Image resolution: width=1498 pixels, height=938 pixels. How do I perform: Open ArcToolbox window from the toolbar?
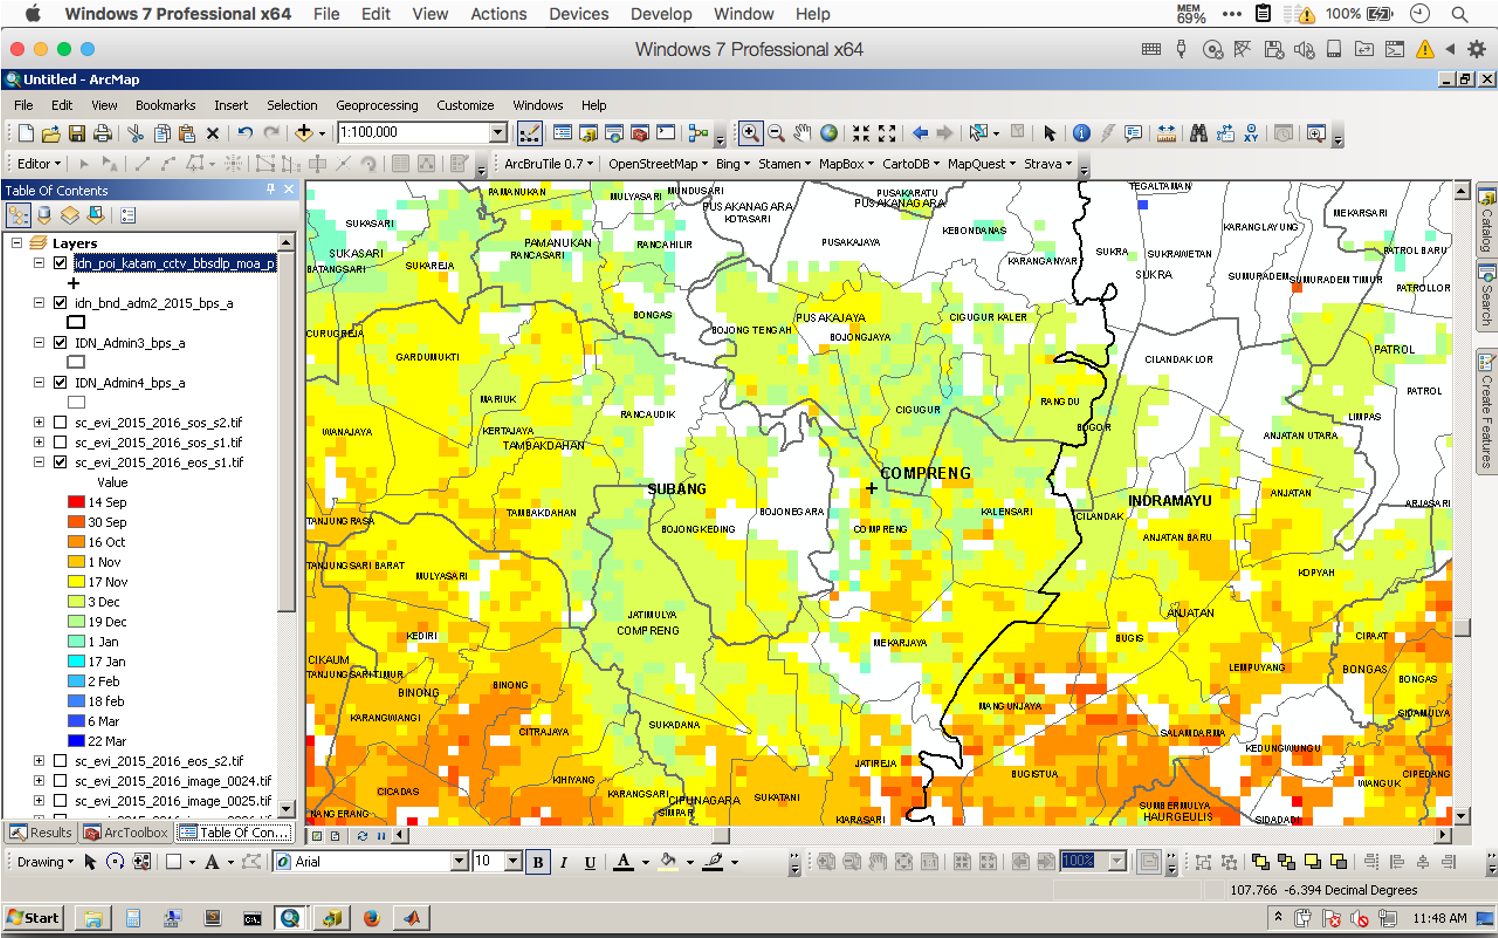(640, 133)
